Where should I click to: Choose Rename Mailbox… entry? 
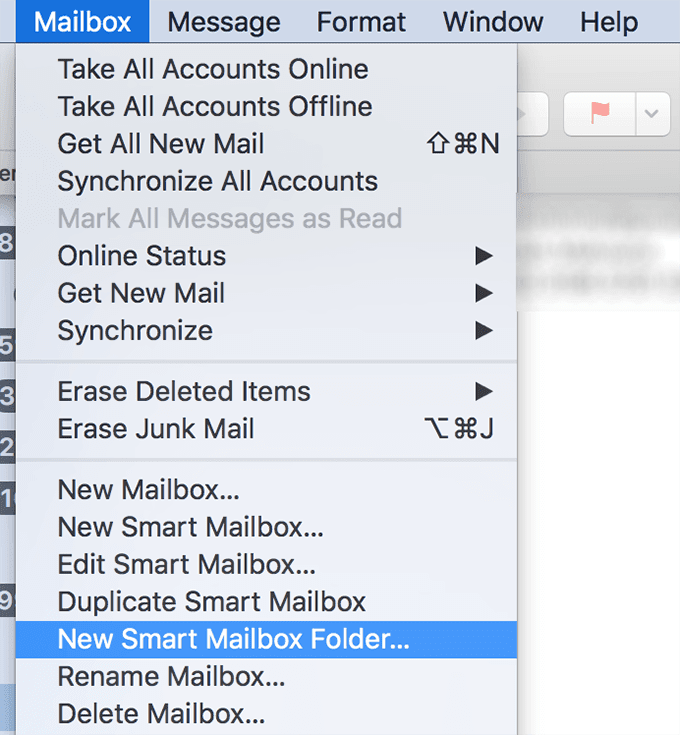(x=266, y=677)
